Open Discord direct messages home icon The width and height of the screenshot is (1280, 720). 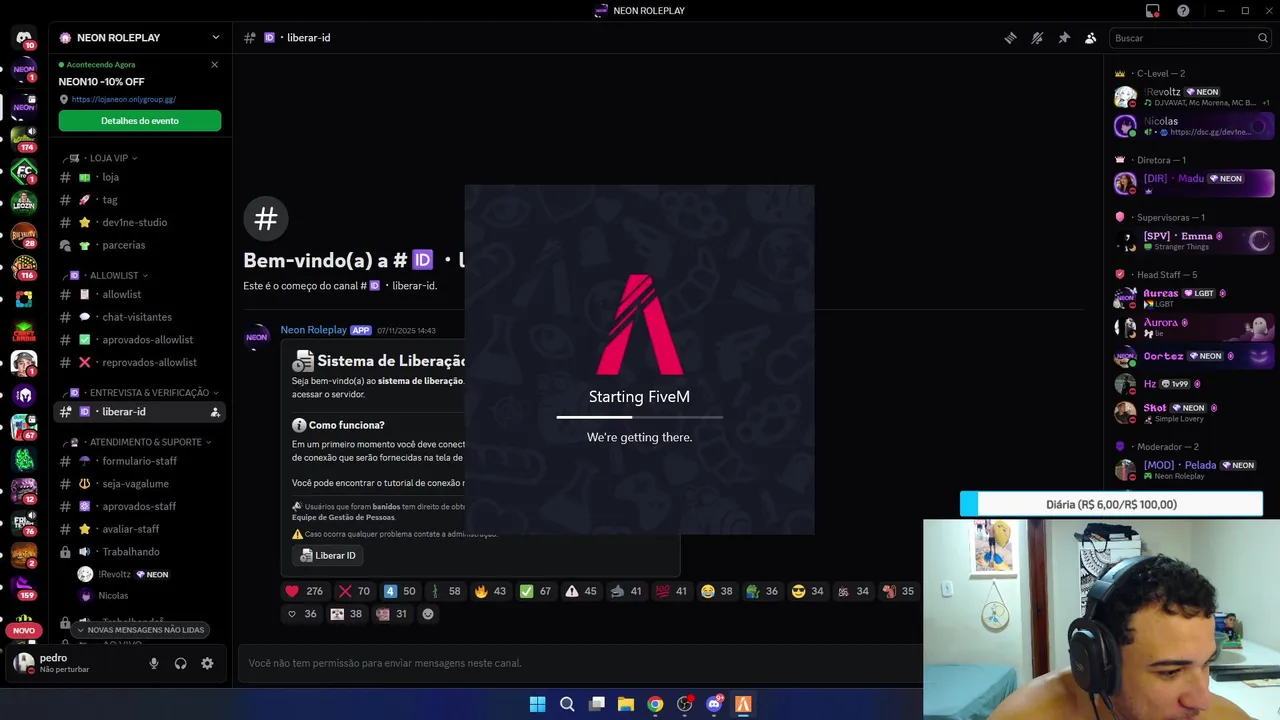pyautogui.click(x=24, y=37)
